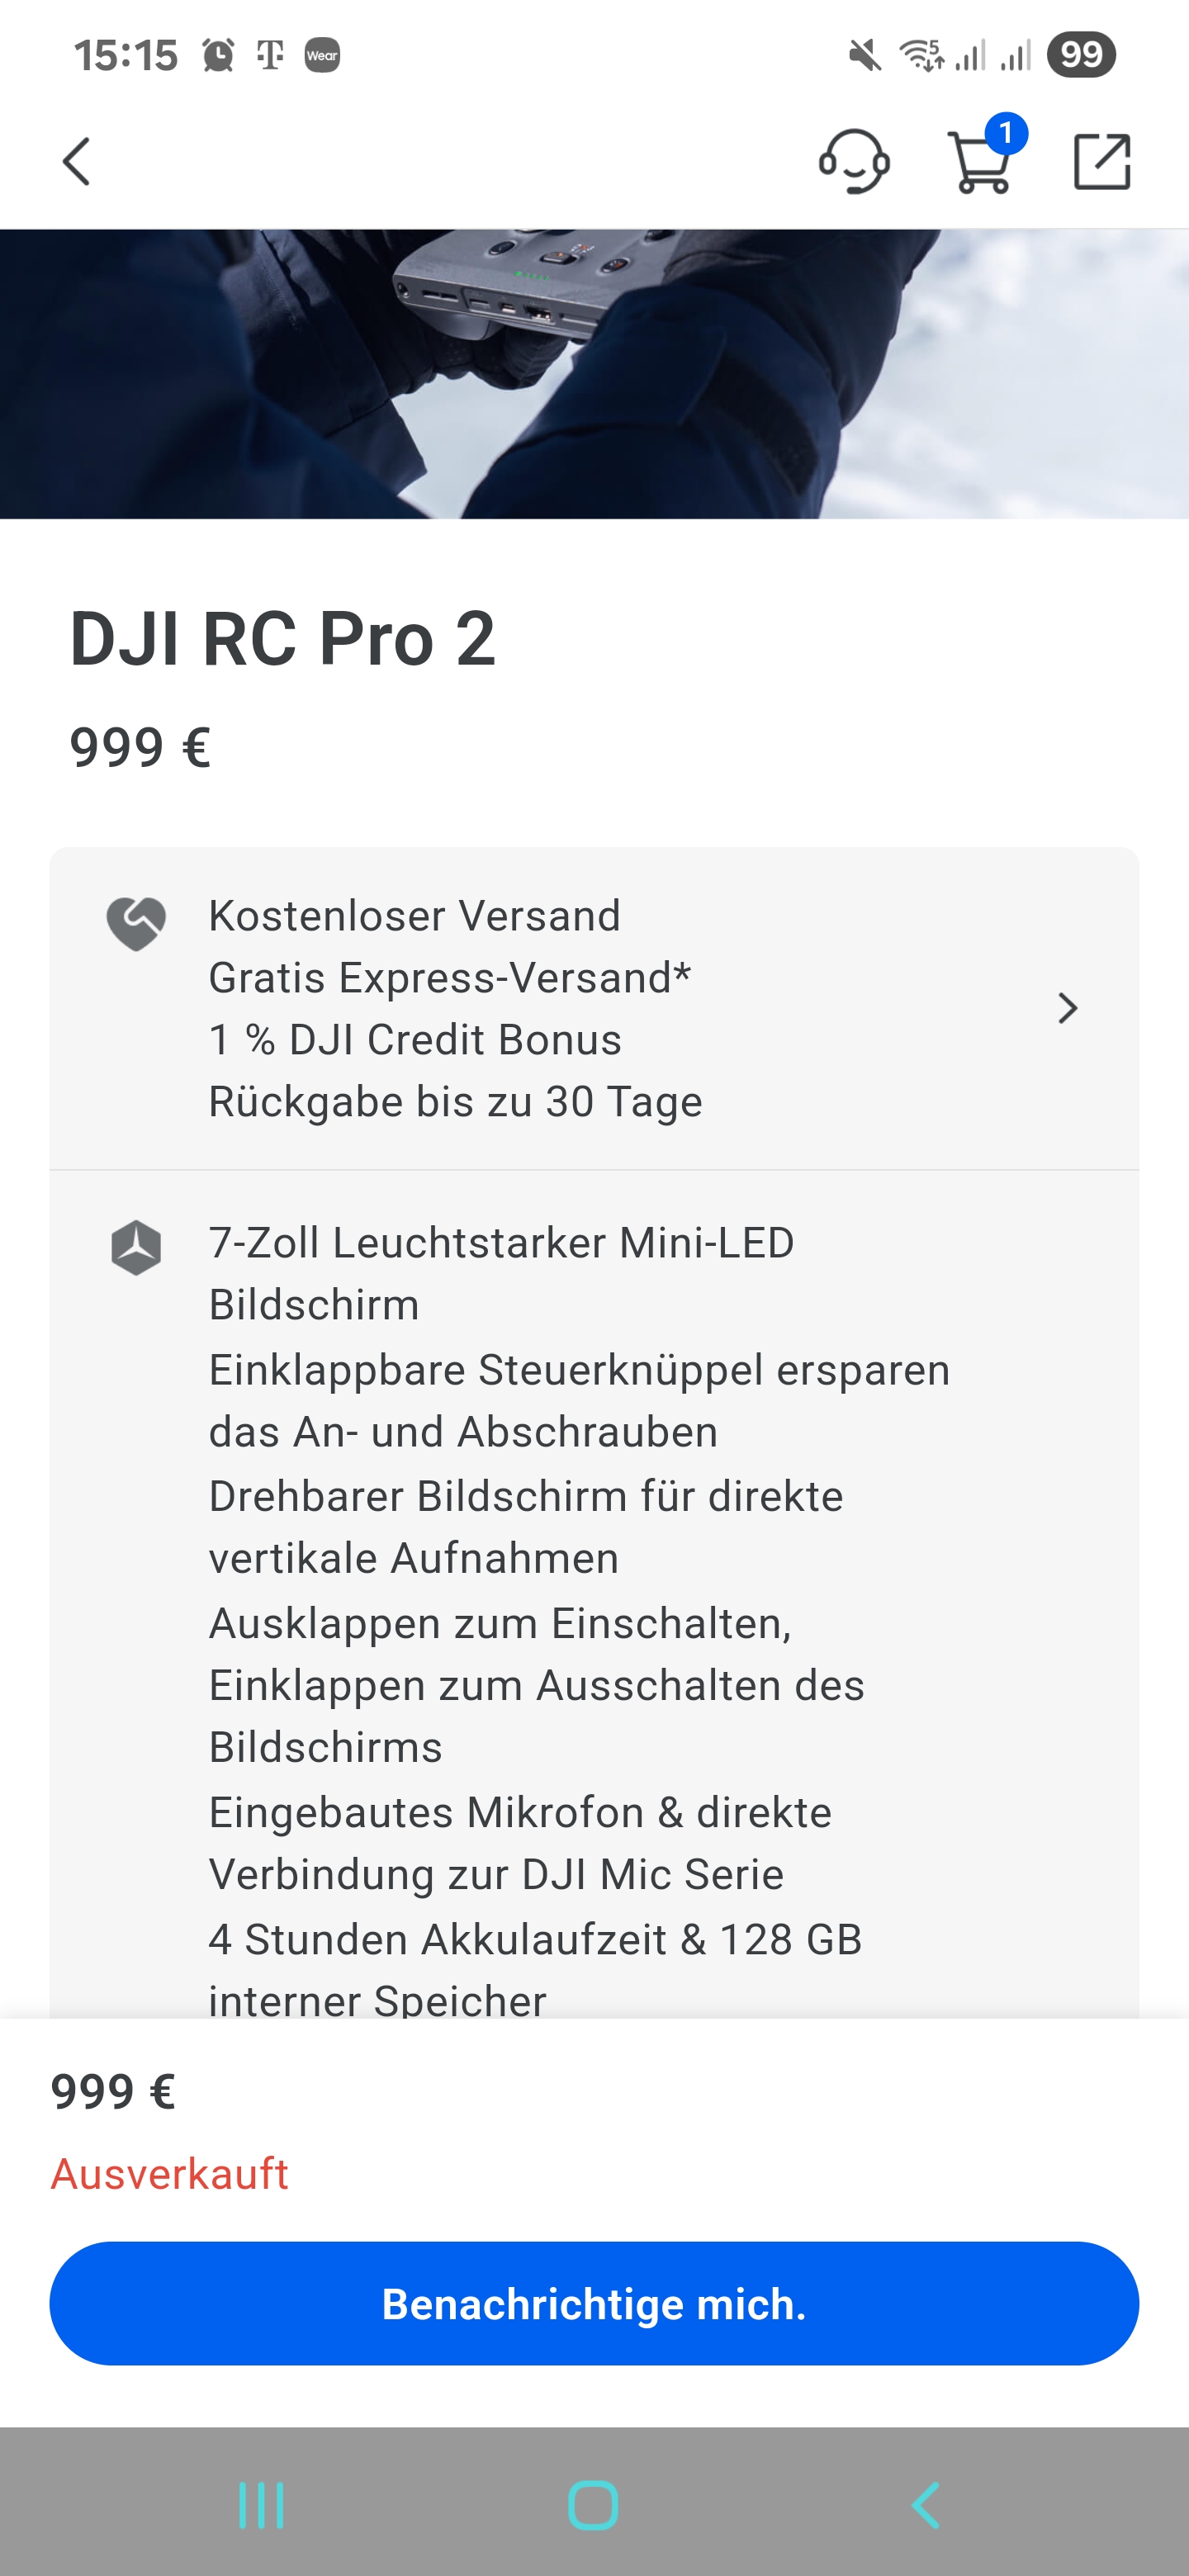Open the shopping cart
Screen dimensions: 1189x2576
click(x=978, y=164)
